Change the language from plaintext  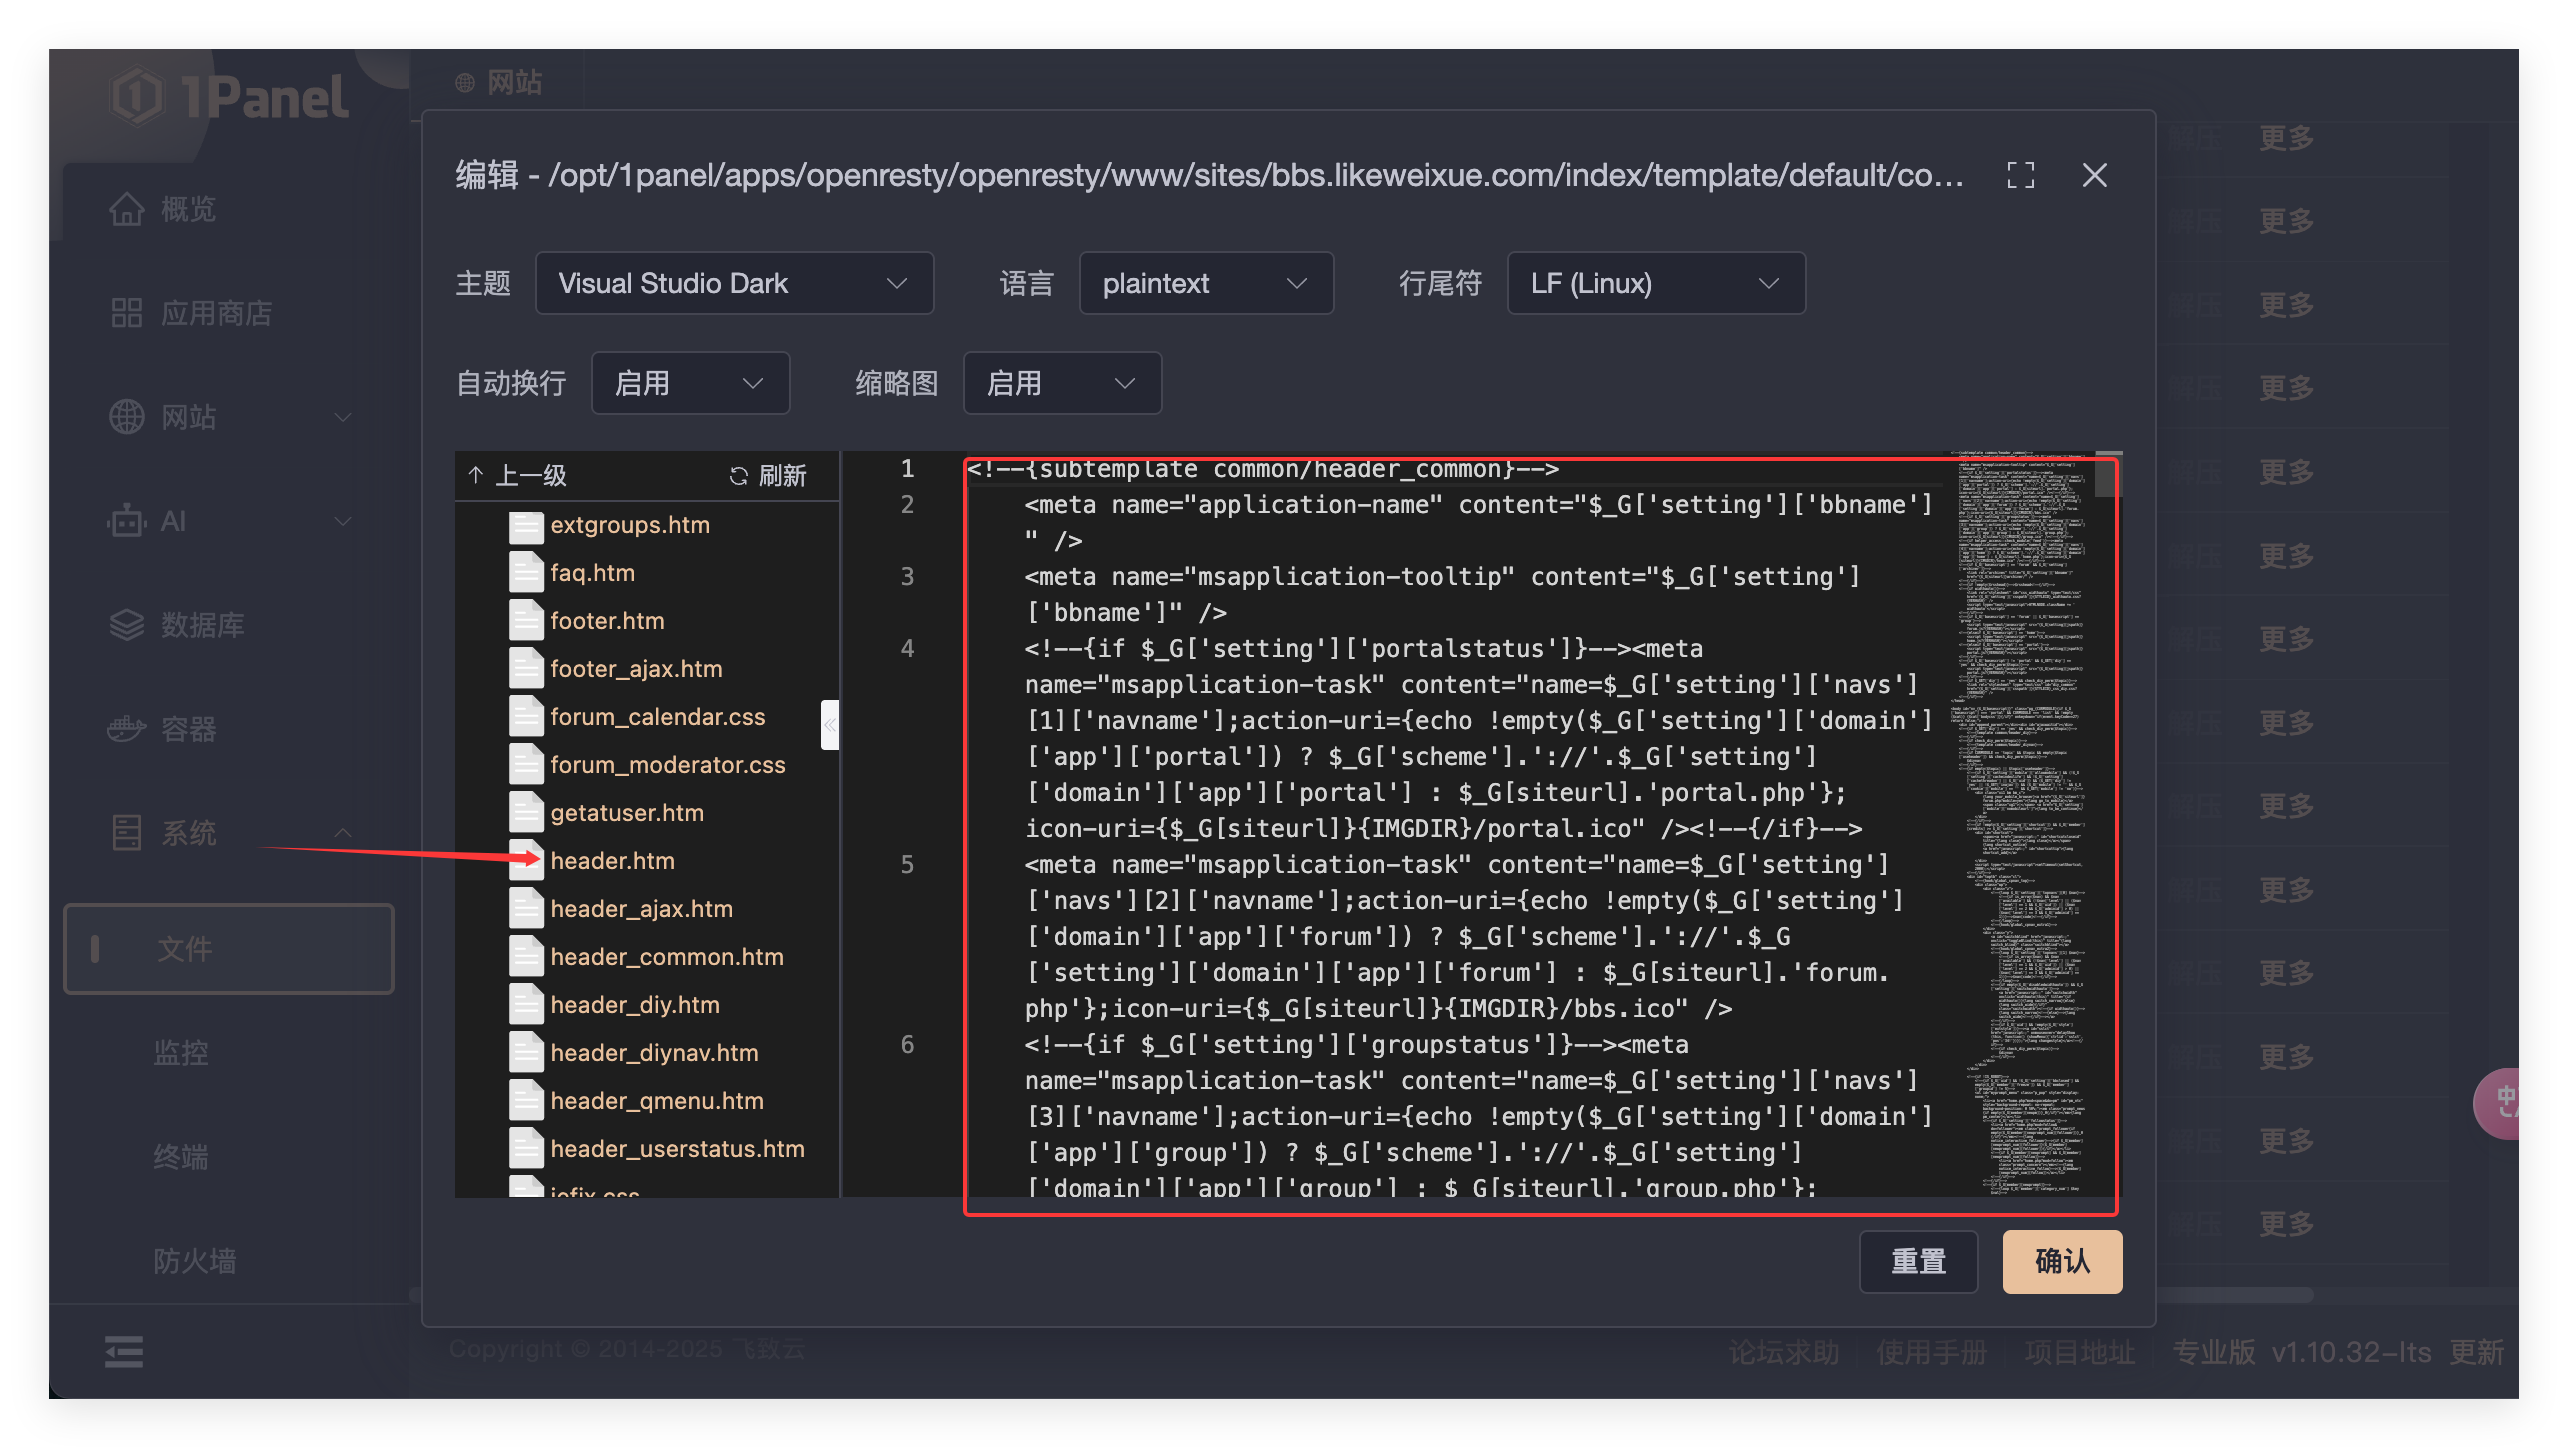point(1205,283)
